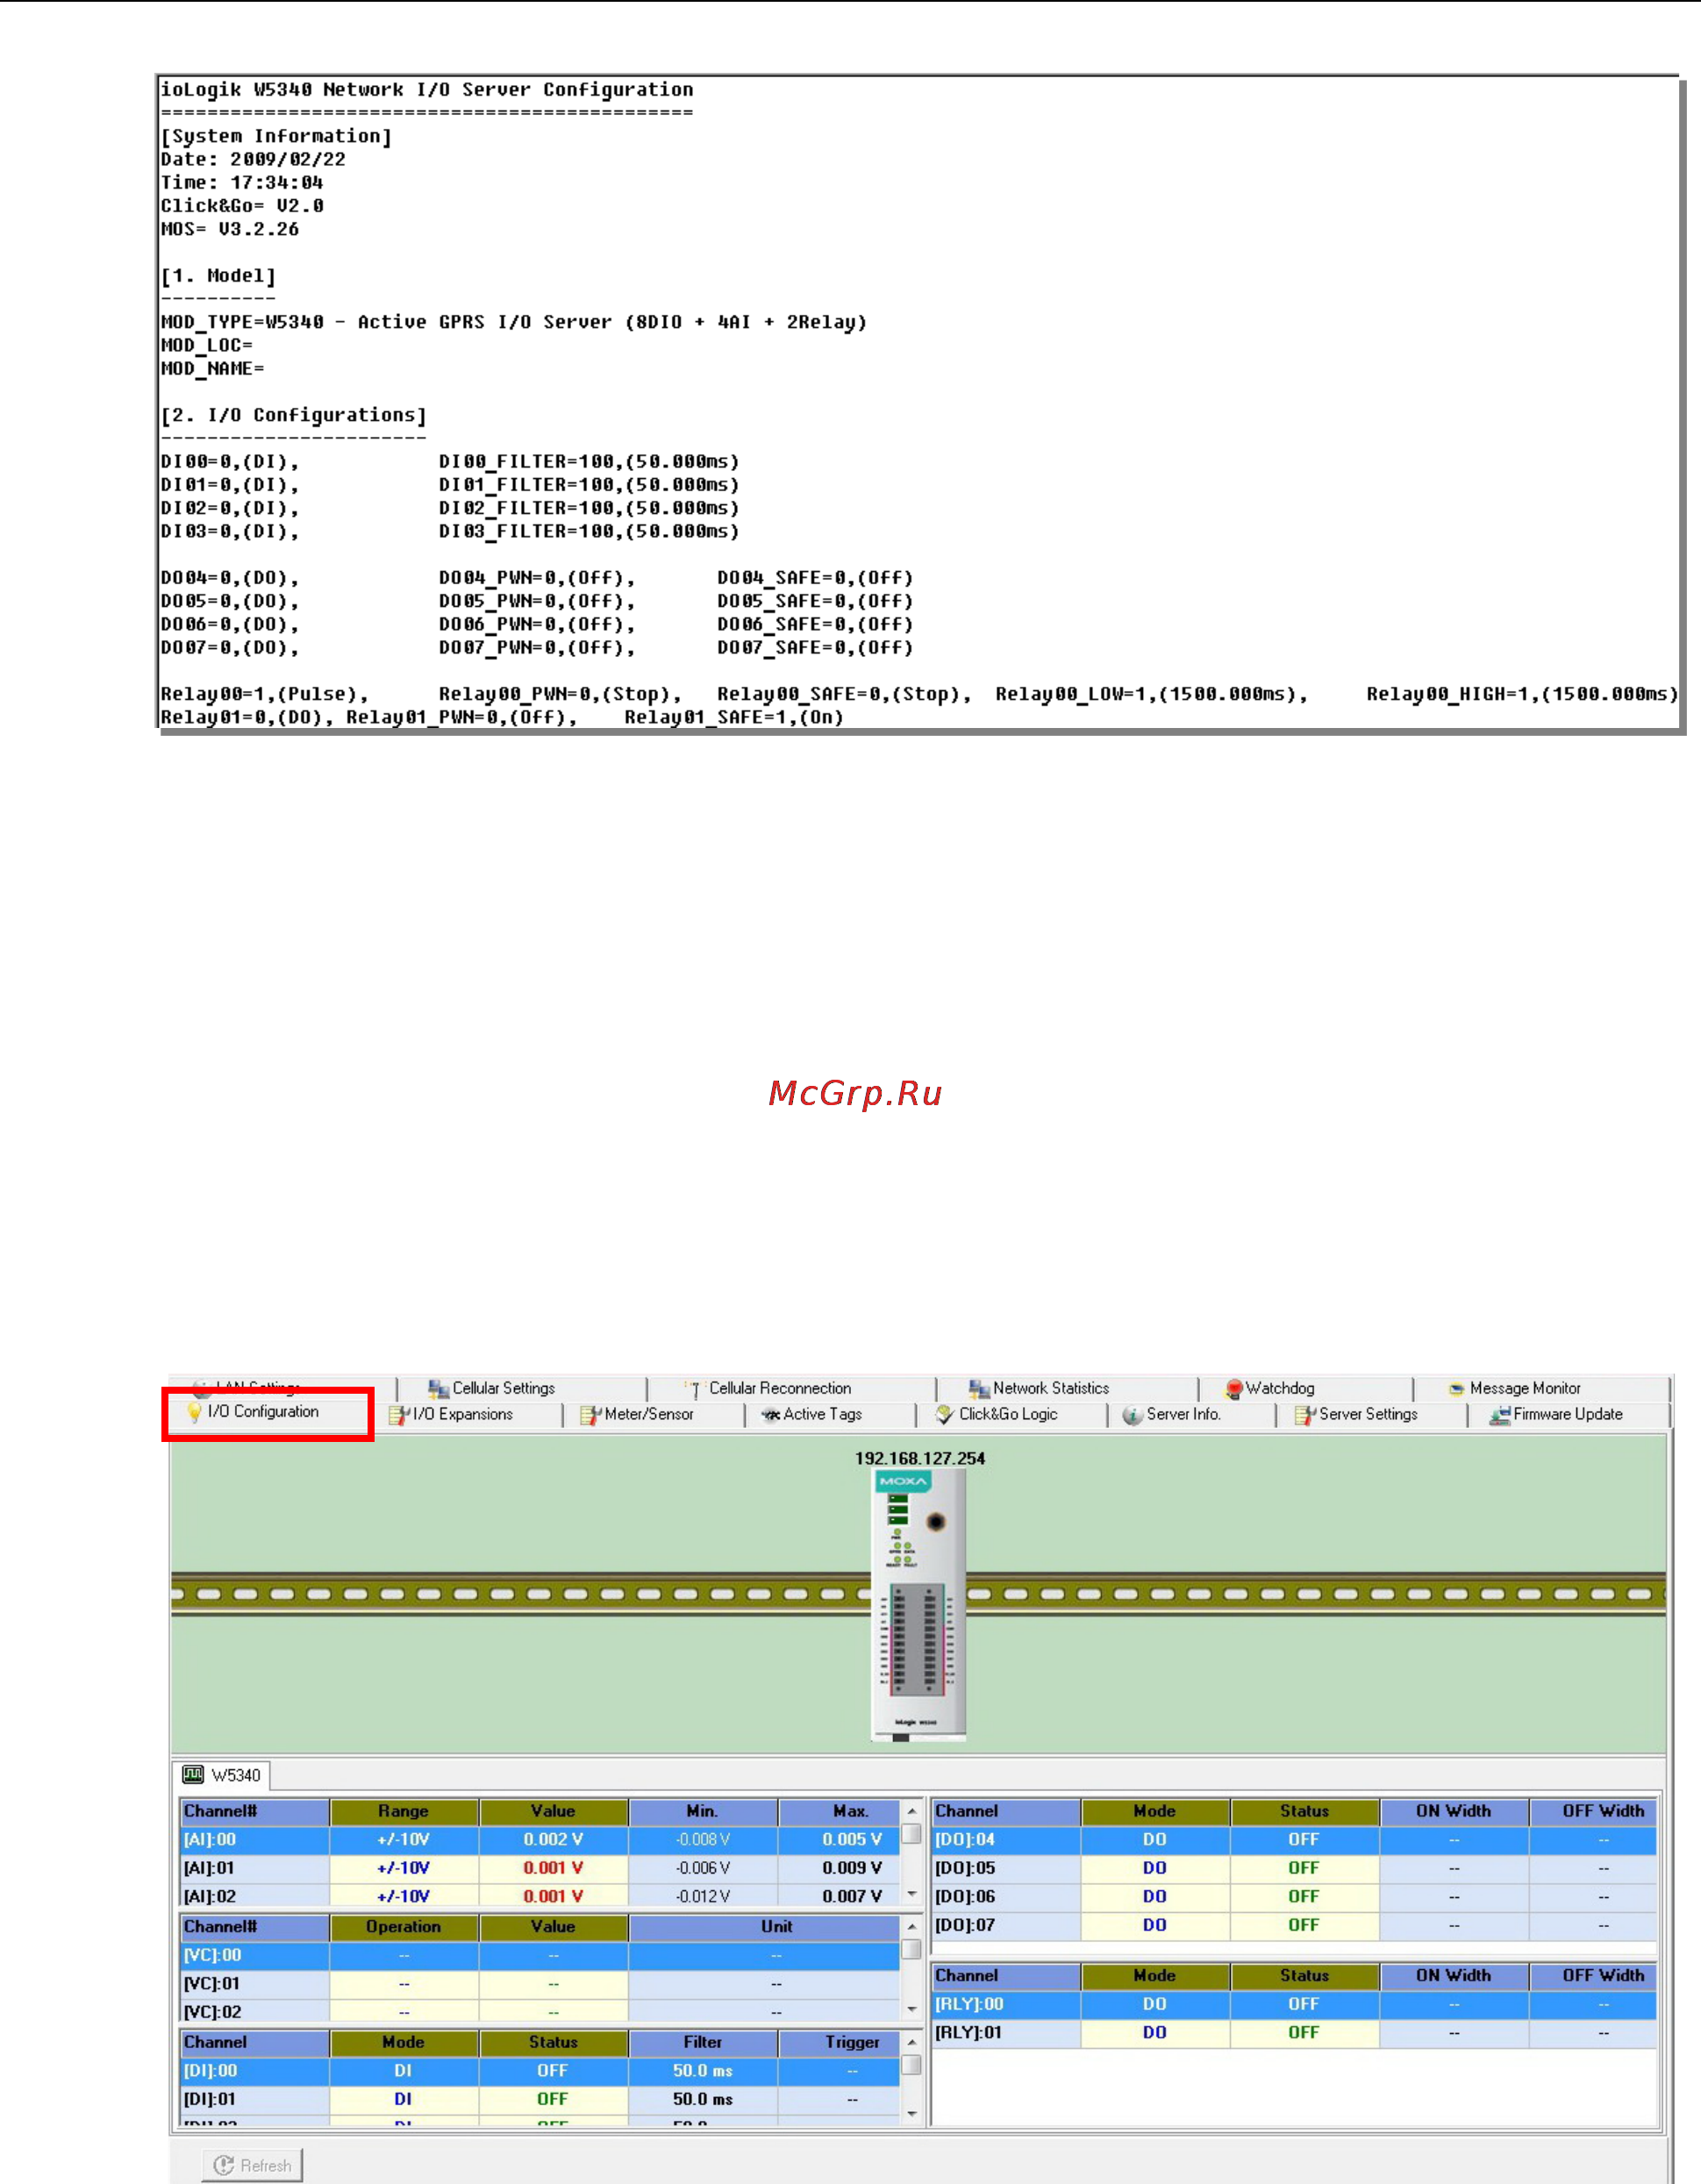Select the [AI]:02 channel row
This screenshot has width=1701, height=2184.
pyautogui.click(x=540, y=1896)
